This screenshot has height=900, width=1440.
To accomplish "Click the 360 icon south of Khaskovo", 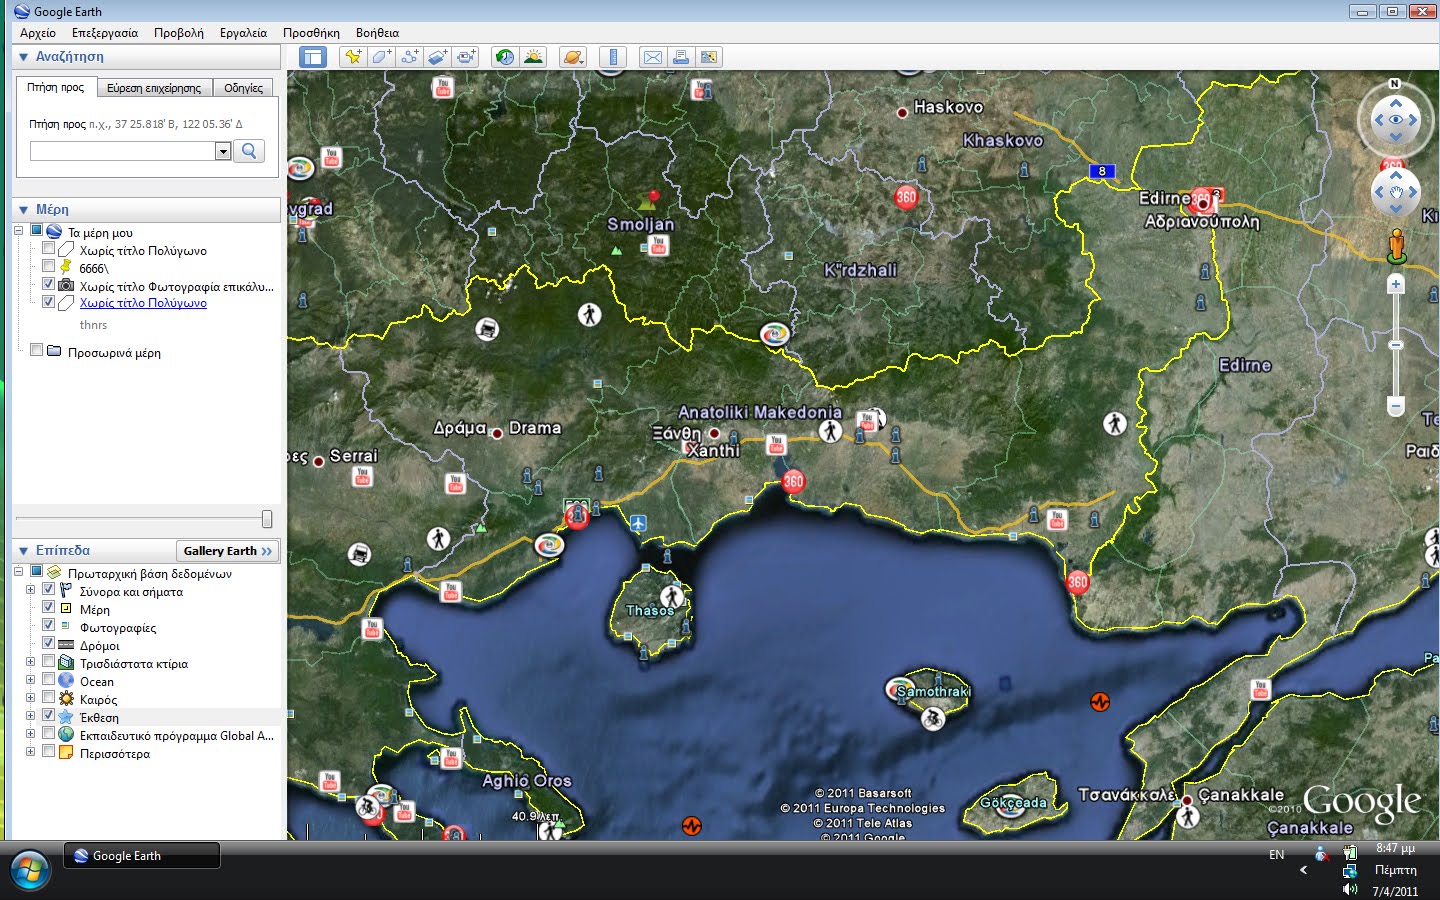I will [906, 197].
